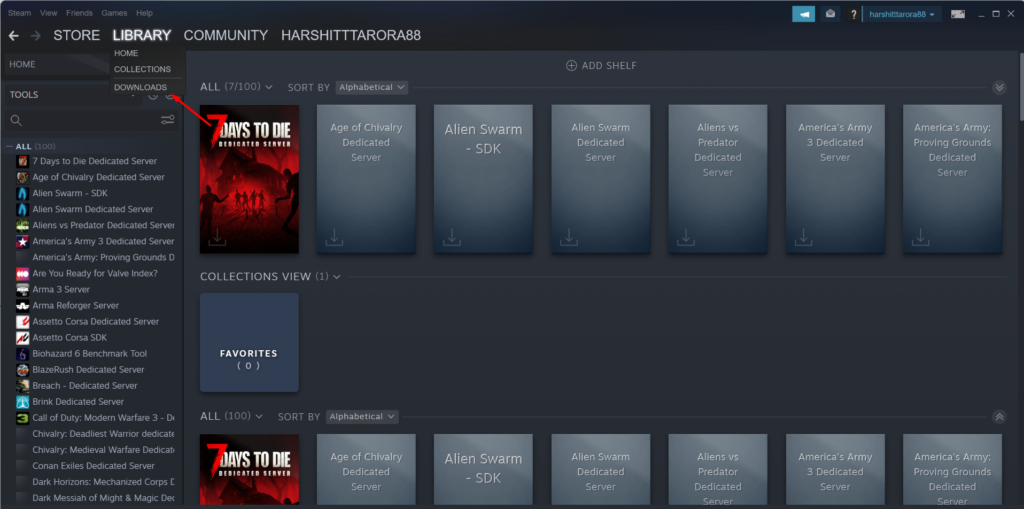Open America's Army 3 Dedicated Server card in ALL (7/100) shelf
The height and width of the screenshot is (509, 1024).
835,179
